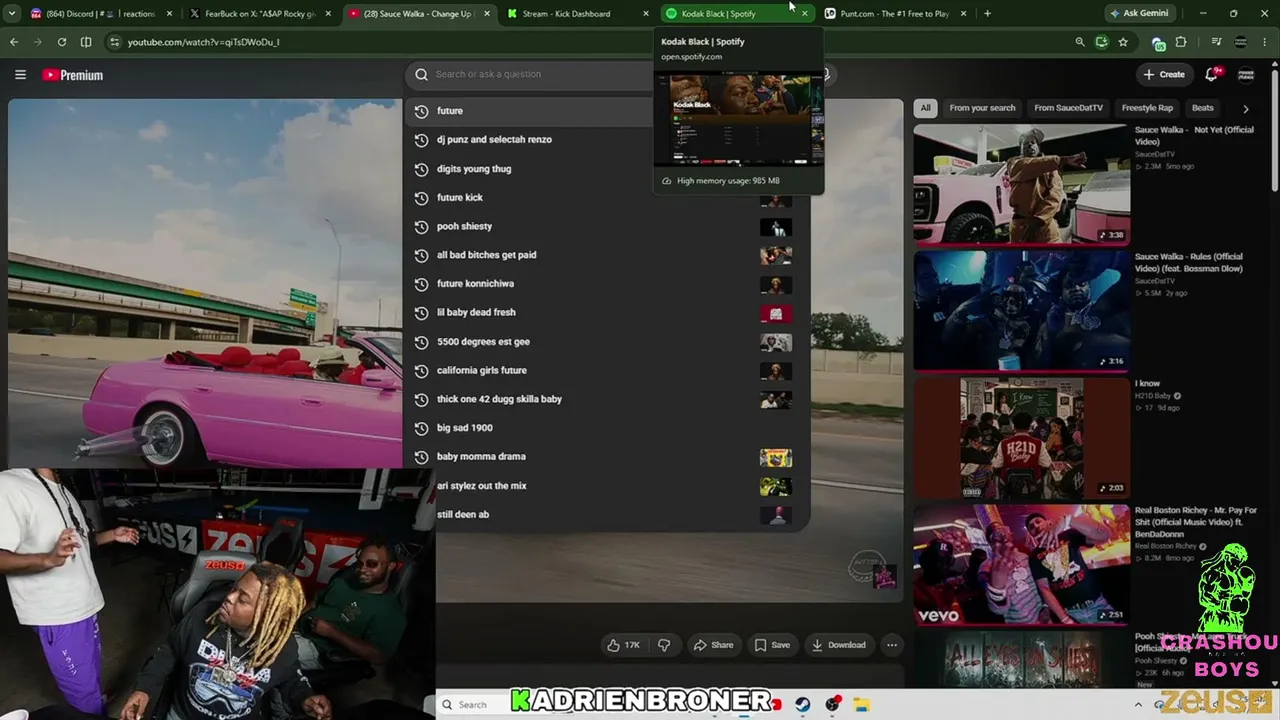Open the browser zoom magnifier icon
The image size is (1280, 720).
click(x=1080, y=42)
